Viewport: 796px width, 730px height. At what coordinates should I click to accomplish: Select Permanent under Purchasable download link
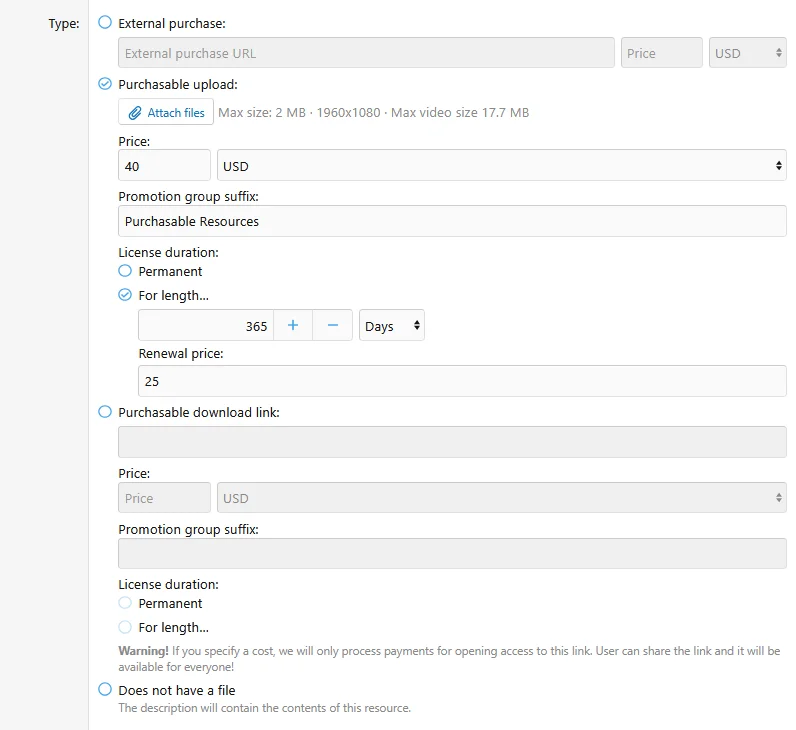point(125,603)
